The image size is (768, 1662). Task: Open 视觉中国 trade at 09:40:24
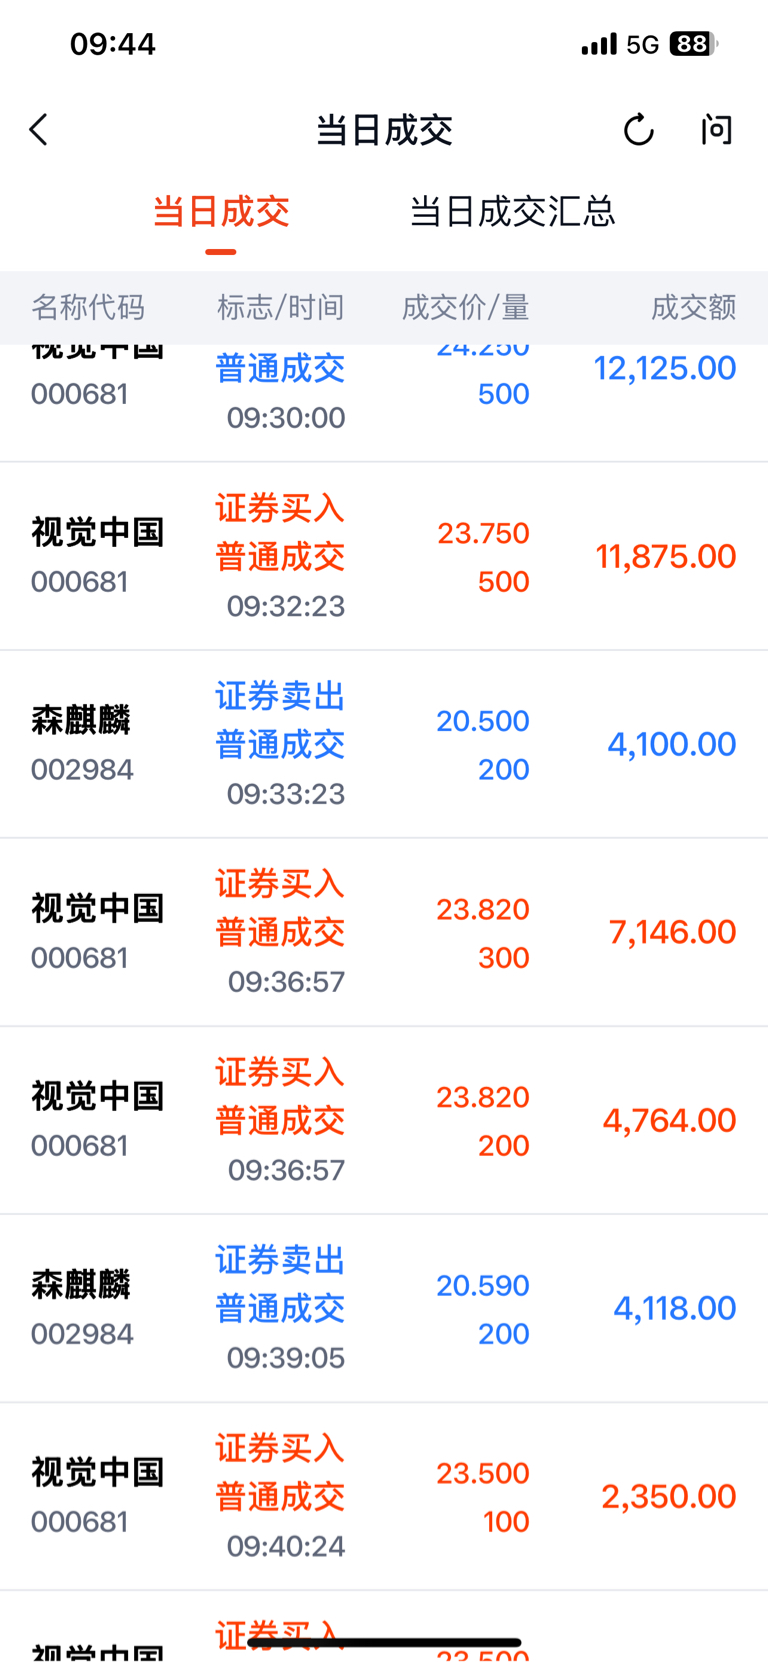(384, 1497)
